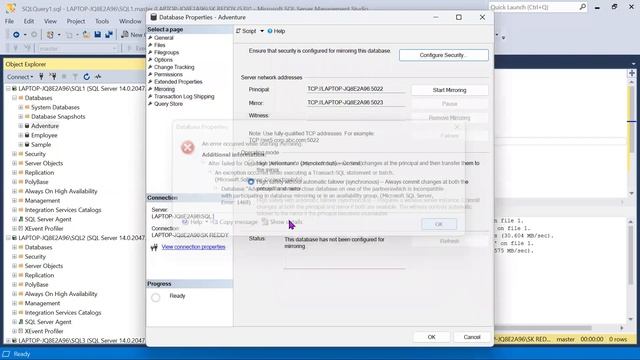The image size is (640, 360).
Task: Click the single-disk Save icon in toolbar
Action: 98,35
